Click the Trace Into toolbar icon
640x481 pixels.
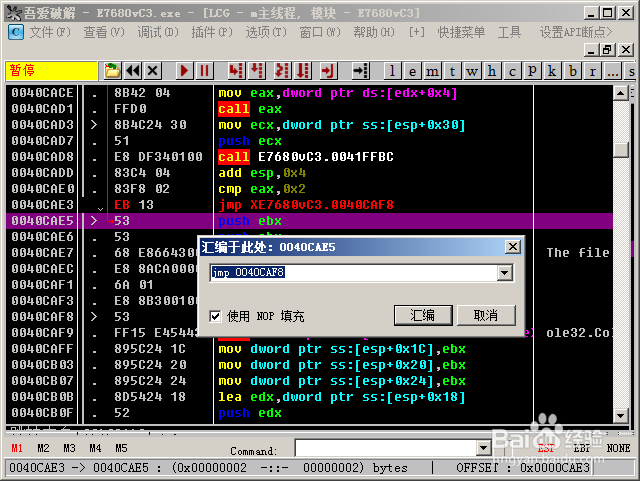[281, 71]
